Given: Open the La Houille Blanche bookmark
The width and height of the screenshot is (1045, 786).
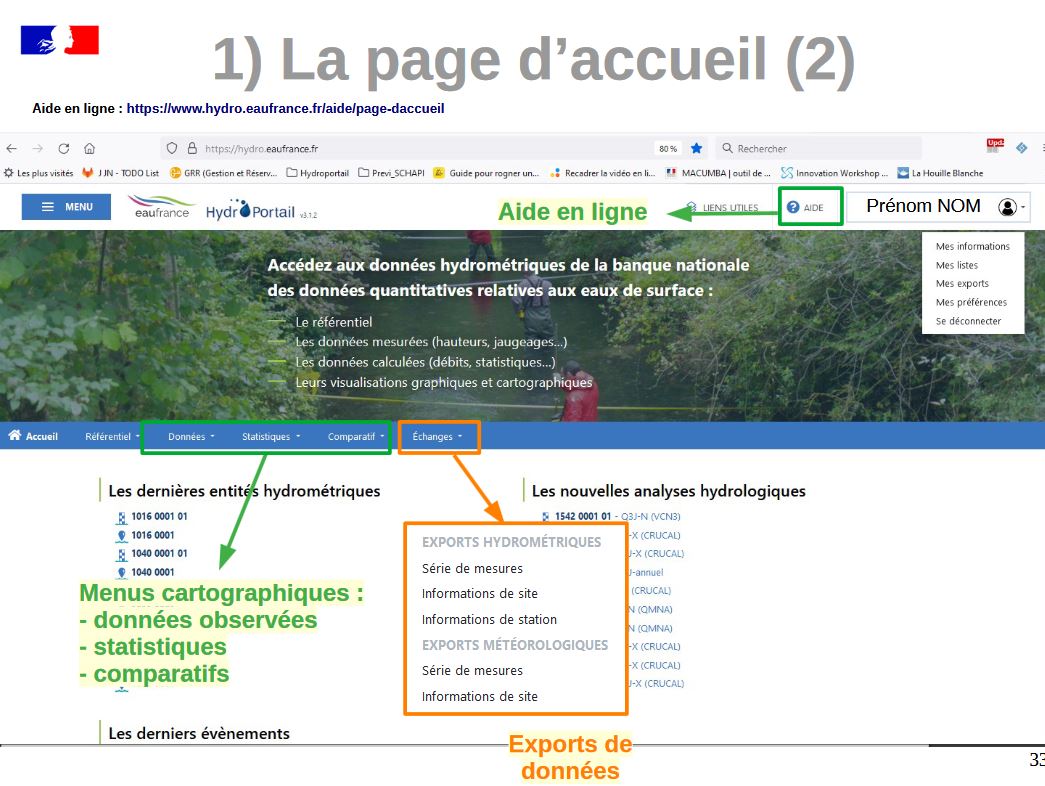Looking at the screenshot, I should coord(940,173).
